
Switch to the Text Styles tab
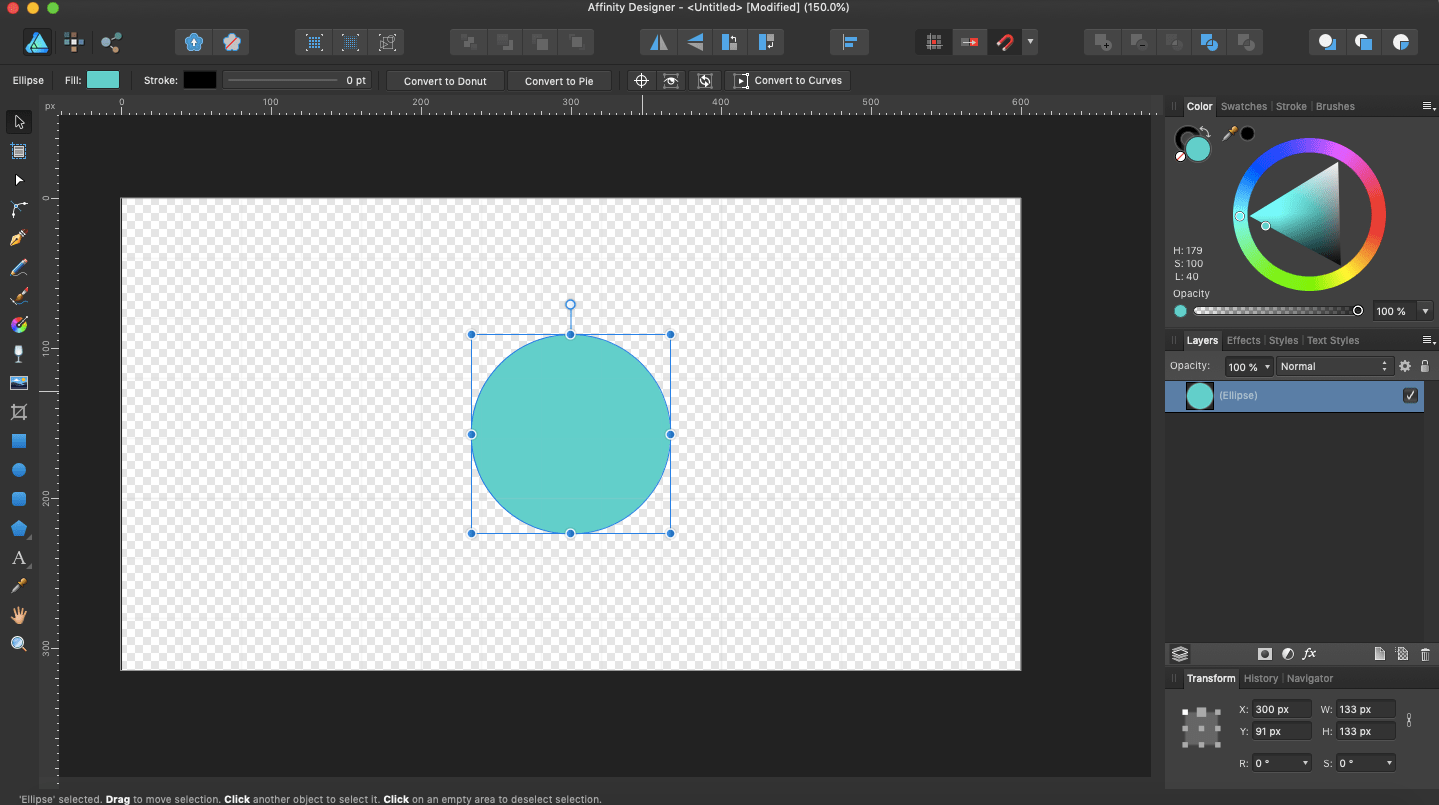(x=1333, y=340)
